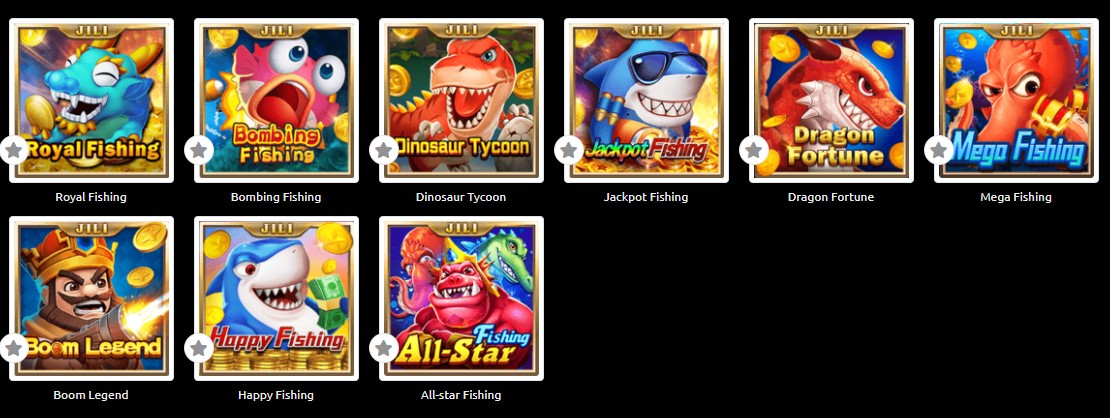Select the Jackpot Fishing shark thumbnail

point(646,101)
